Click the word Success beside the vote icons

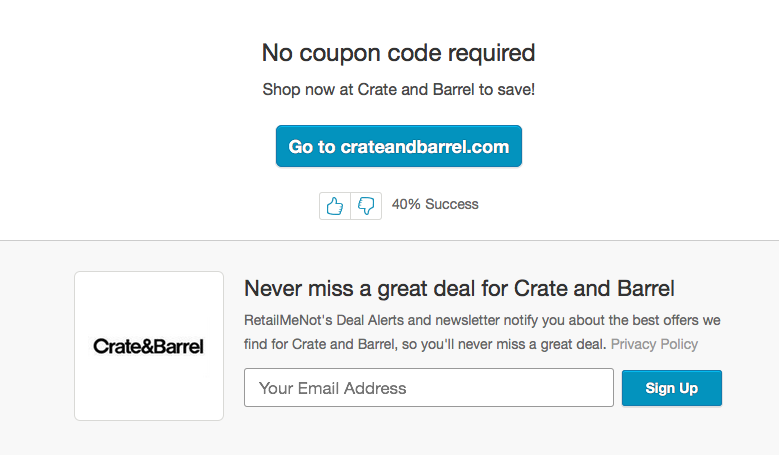pyautogui.click(x=452, y=204)
